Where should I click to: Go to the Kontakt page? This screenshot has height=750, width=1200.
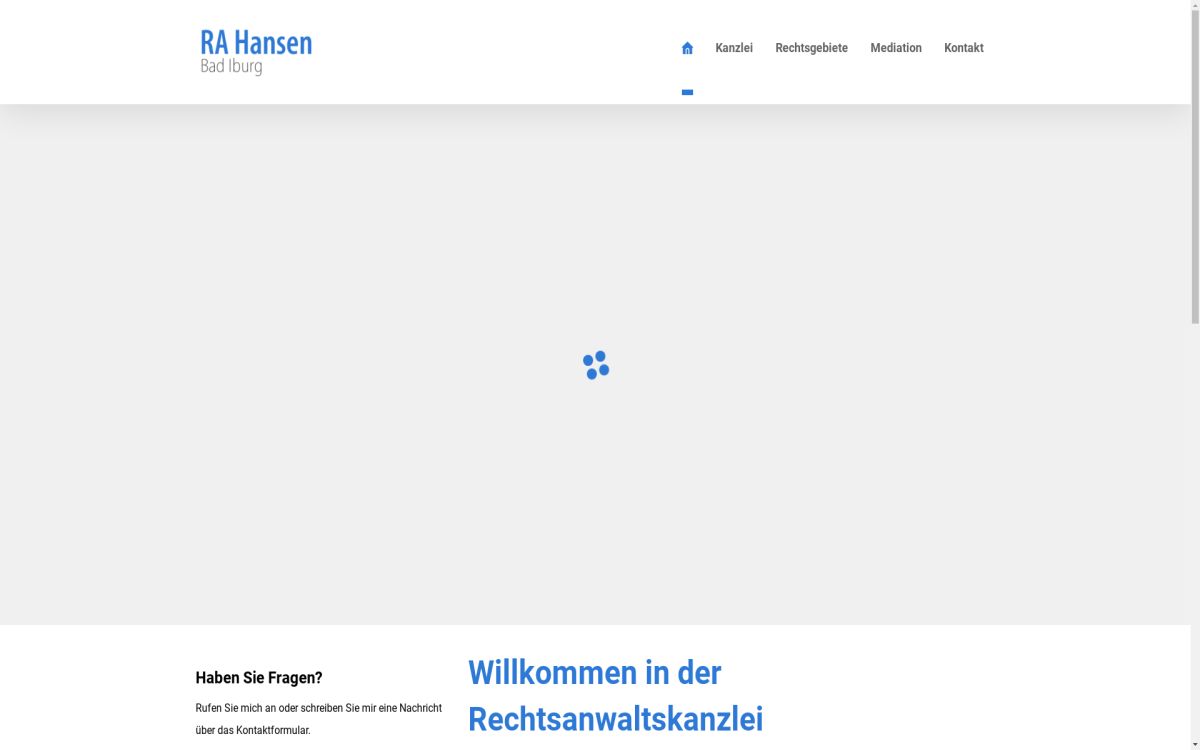(x=963, y=47)
